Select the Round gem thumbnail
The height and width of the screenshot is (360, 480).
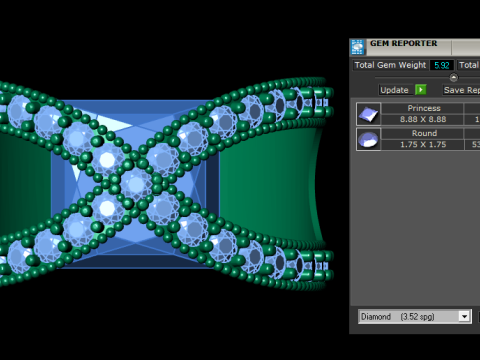[368, 139]
